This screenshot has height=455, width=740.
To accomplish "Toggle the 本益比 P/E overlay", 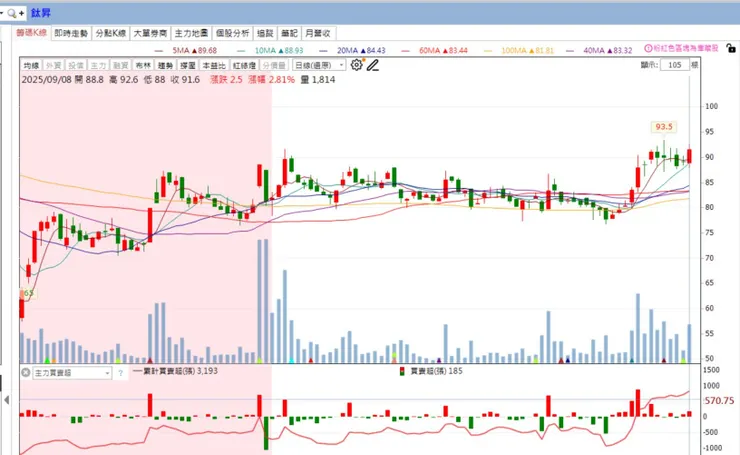I will coord(214,65).
